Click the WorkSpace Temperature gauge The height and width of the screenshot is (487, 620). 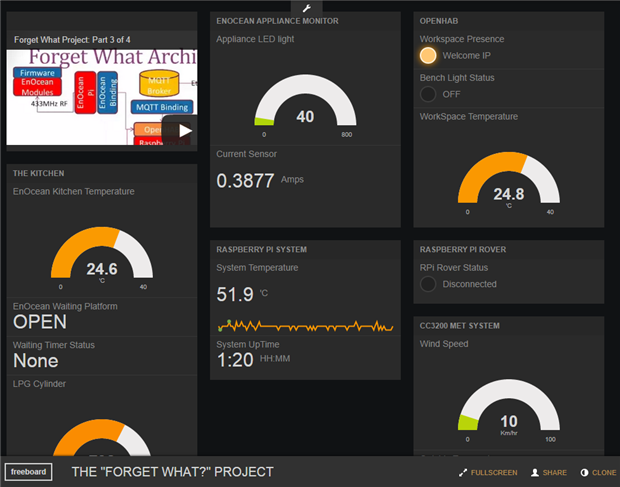coord(509,183)
